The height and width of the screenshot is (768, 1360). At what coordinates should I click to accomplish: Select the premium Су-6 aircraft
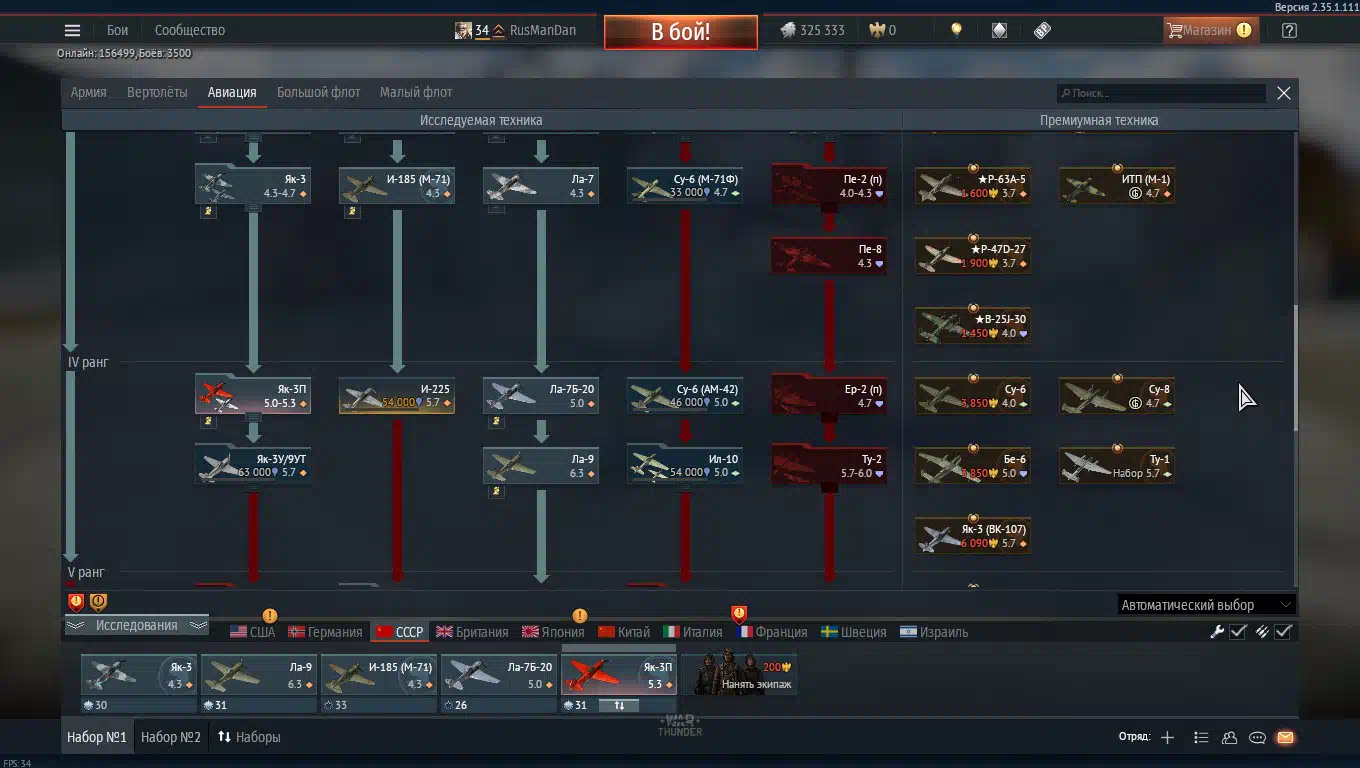[x=973, y=396]
